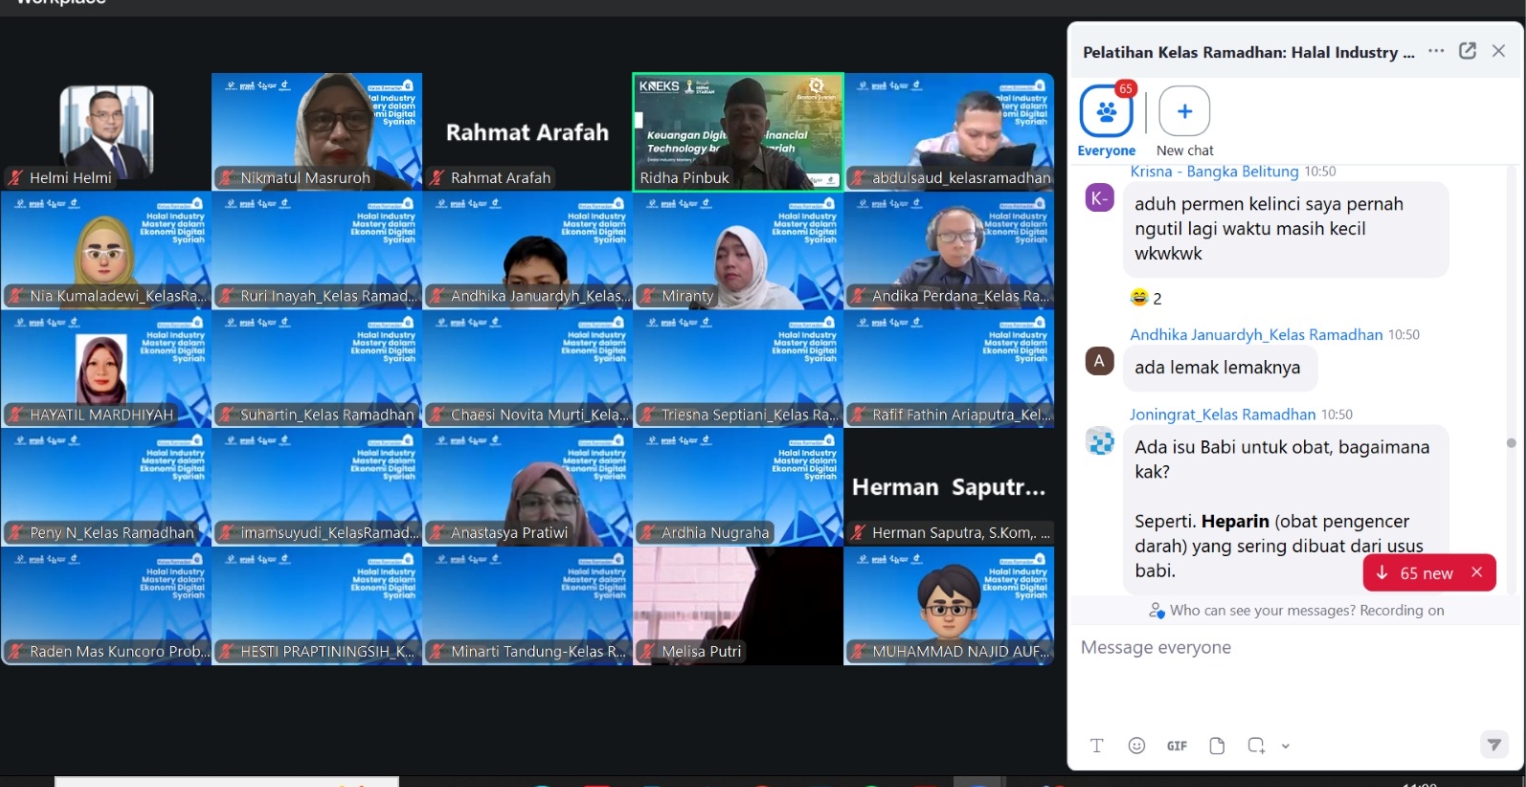Click the chat panel scrollbar handle
This screenshot has height=787, width=1526.
click(x=1511, y=443)
